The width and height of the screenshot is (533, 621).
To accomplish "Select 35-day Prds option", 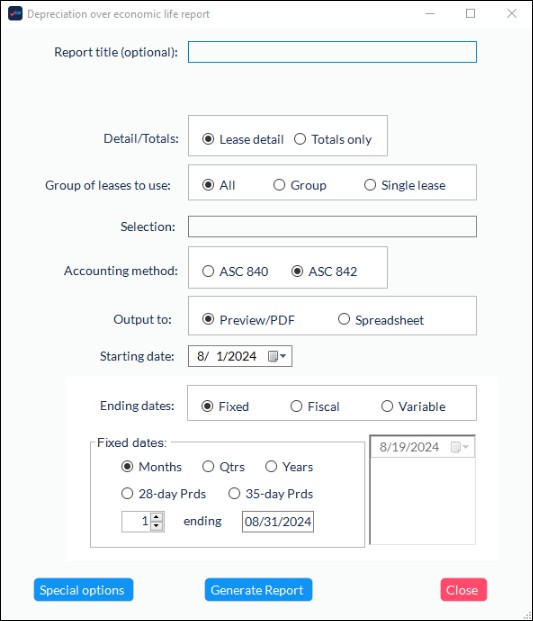I will coord(271,494).
